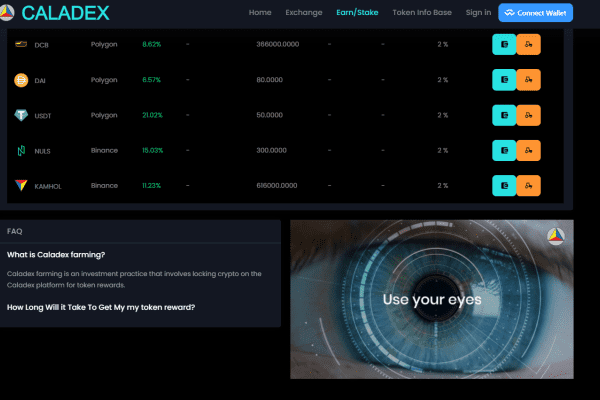The width and height of the screenshot is (600, 400).
Task: Click the 6.57% rate in DAI row
Action: pyautogui.click(x=152, y=80)
